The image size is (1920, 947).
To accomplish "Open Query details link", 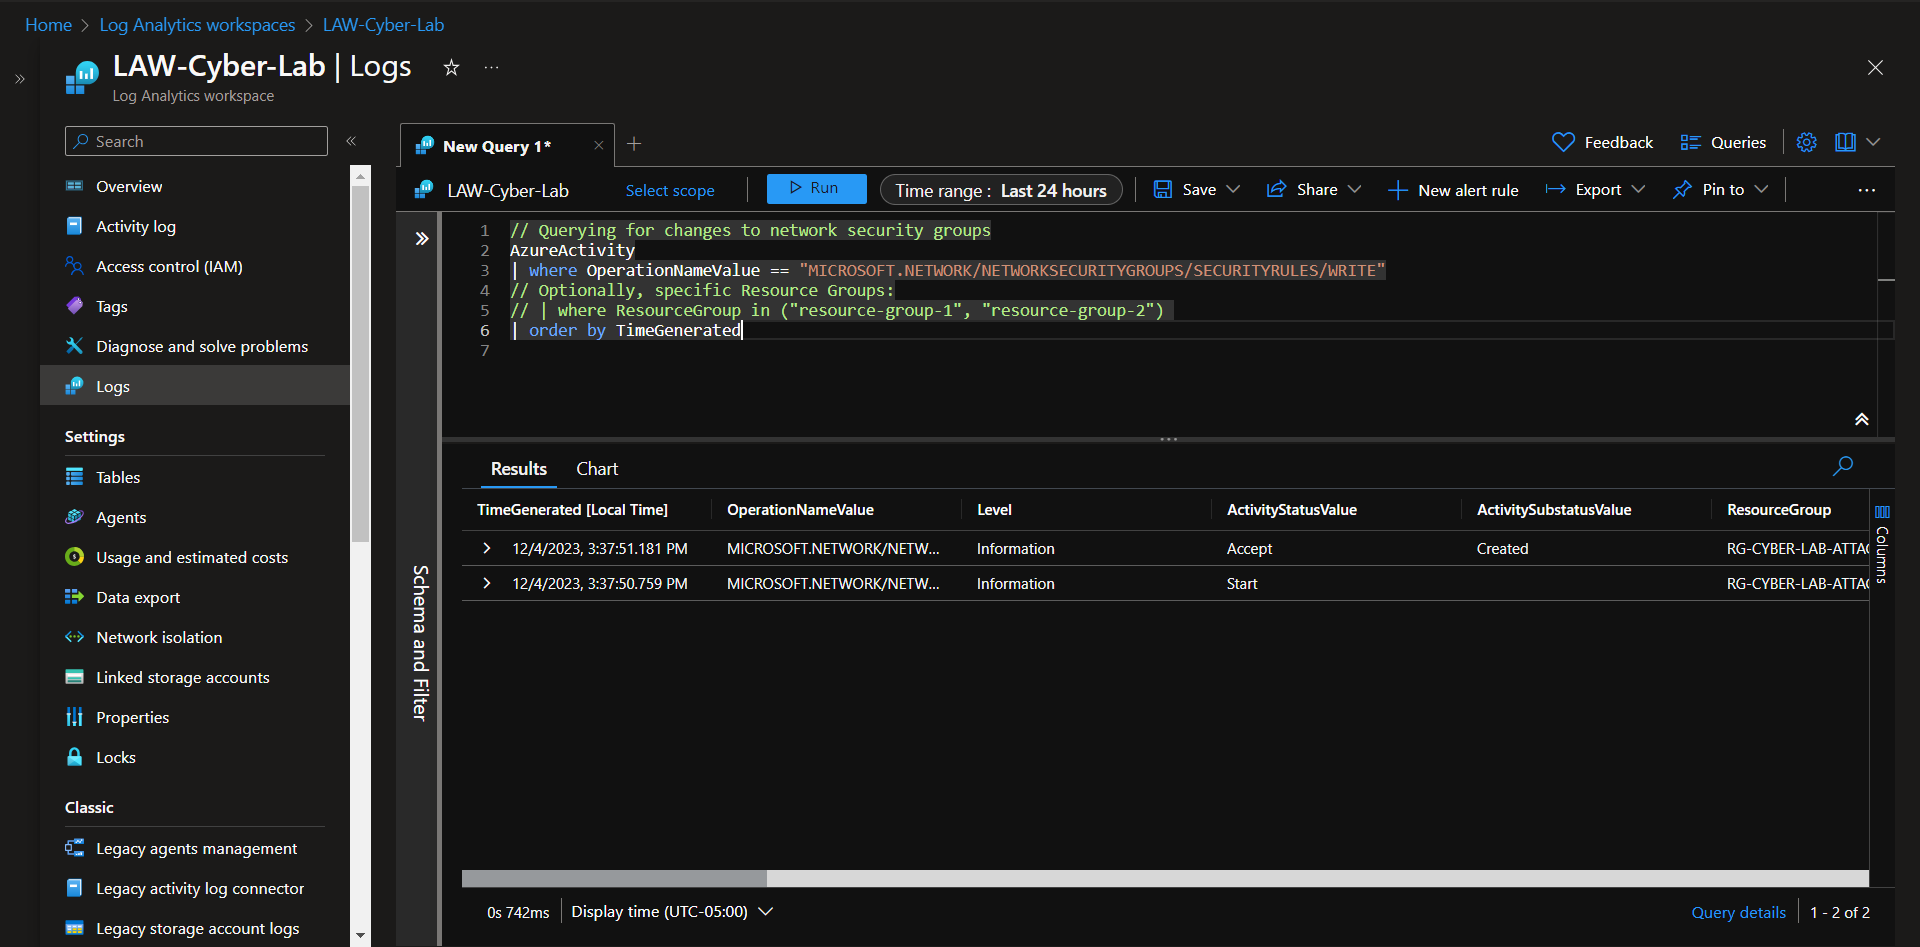I will 1738,912.
